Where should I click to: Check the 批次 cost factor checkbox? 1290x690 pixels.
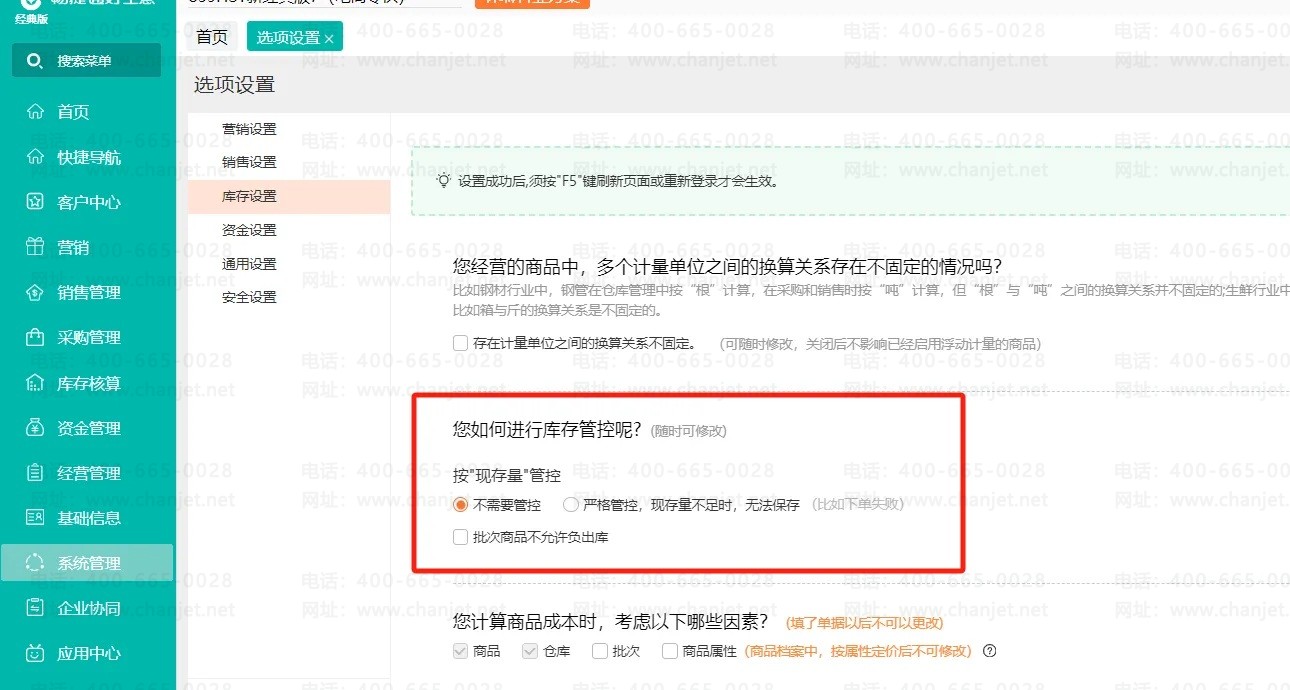tap(600, 651)
